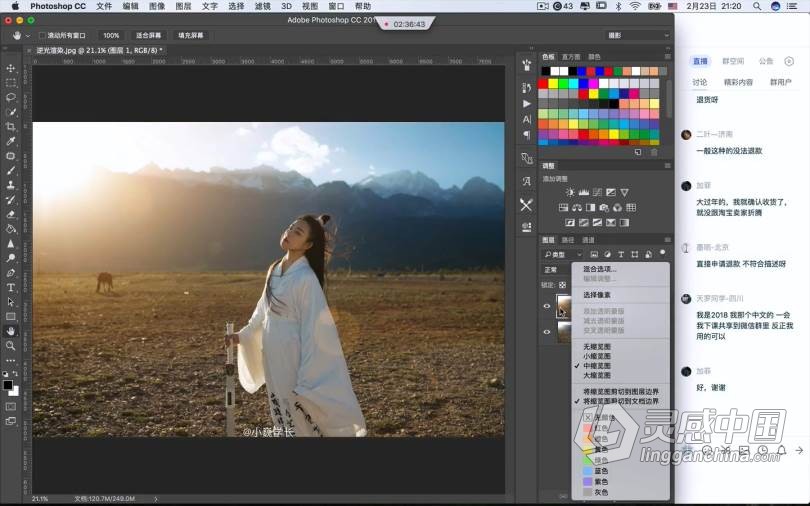Select the Zoom magnifier tool
810x506 pixels.
10,345
